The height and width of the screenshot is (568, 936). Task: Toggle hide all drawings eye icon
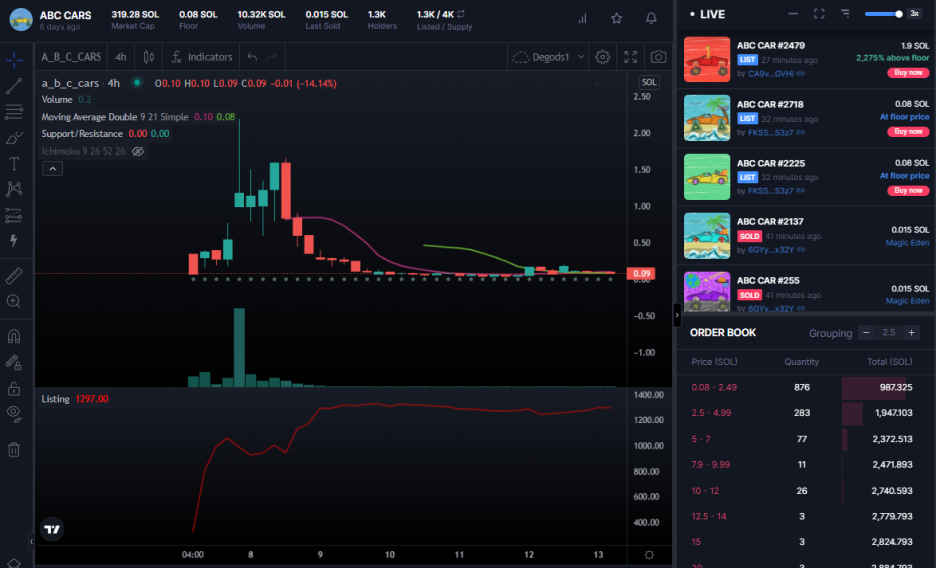14,413
